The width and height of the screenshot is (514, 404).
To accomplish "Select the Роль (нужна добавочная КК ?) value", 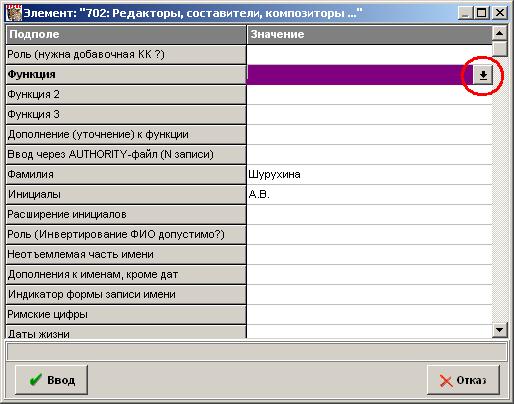I will pyautogui.click(x=369, y=54).
